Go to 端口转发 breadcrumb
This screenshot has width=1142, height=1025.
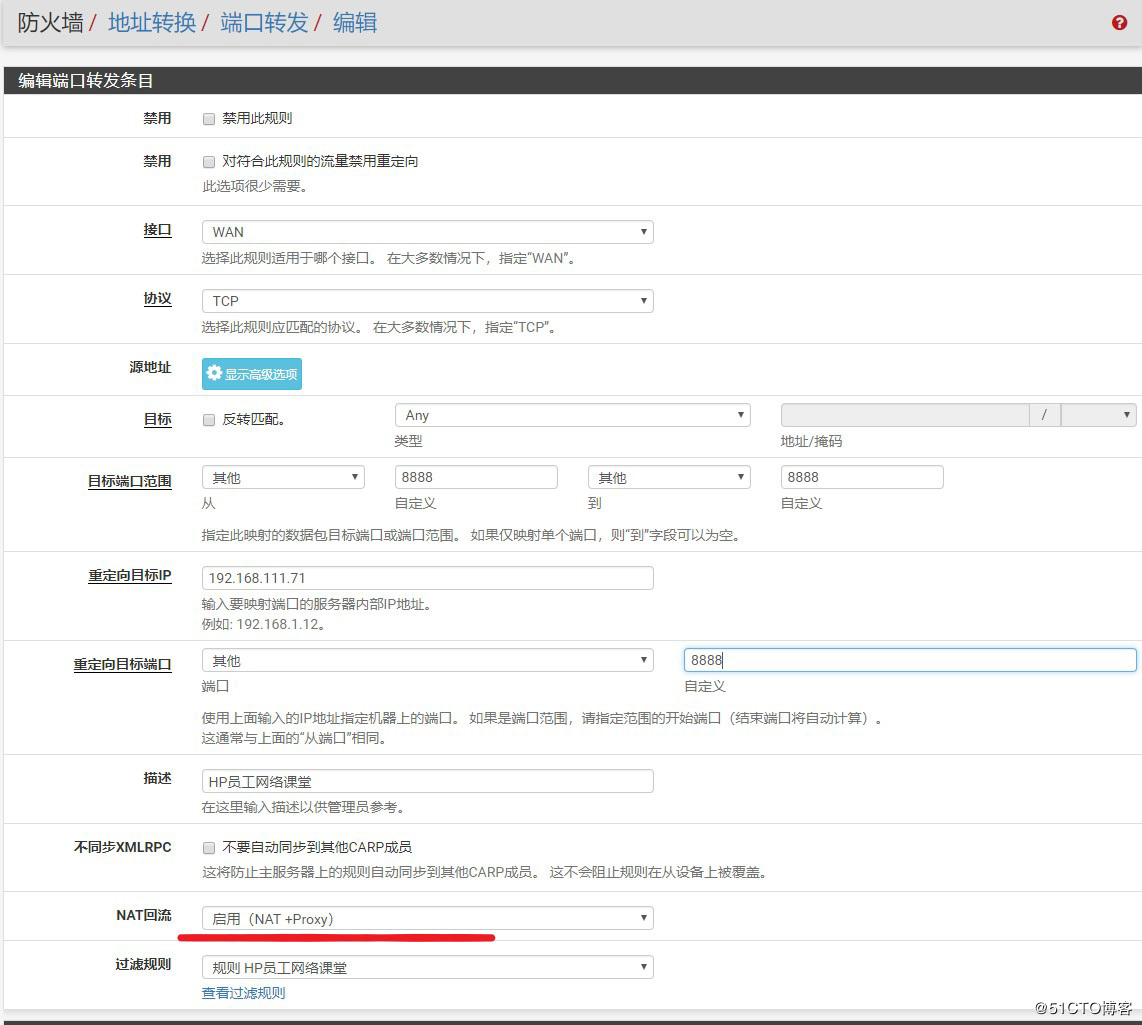tap(264, 23)
